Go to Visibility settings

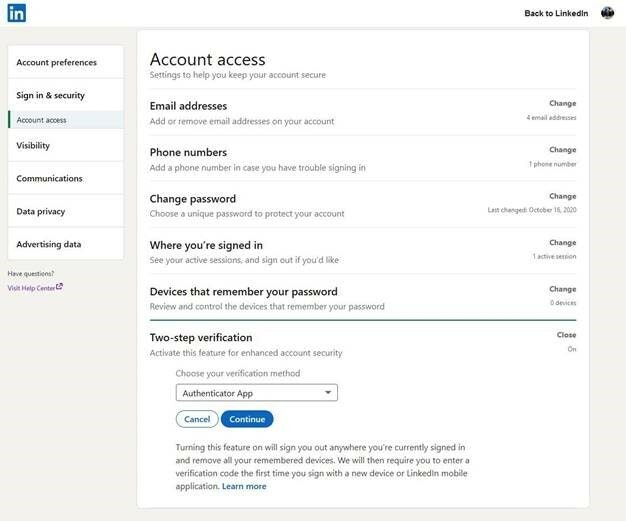tap(33, 145)
